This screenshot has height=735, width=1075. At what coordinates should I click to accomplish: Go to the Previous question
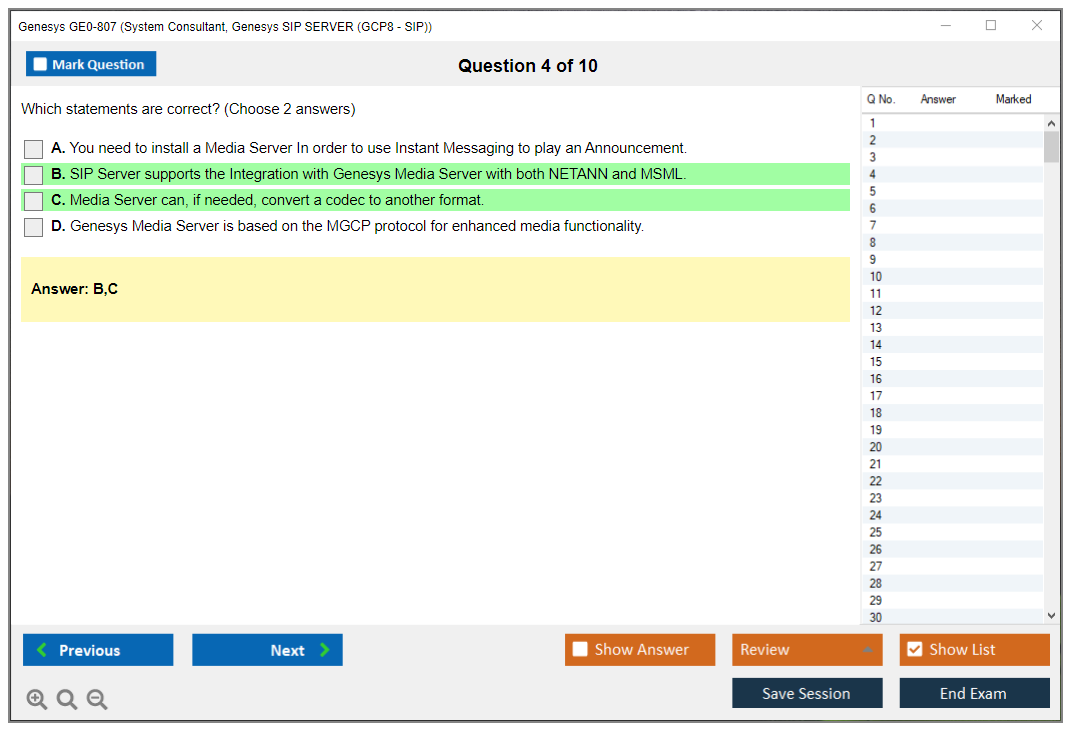tap(98, 650)
